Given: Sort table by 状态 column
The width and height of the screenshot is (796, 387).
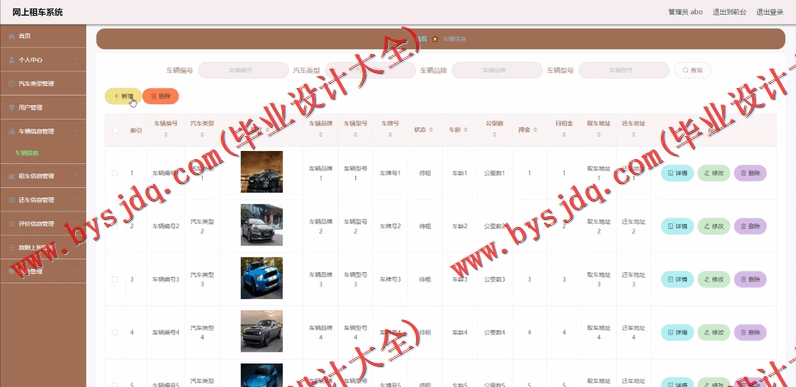Looking at the screenshot, I should [431, 130].
